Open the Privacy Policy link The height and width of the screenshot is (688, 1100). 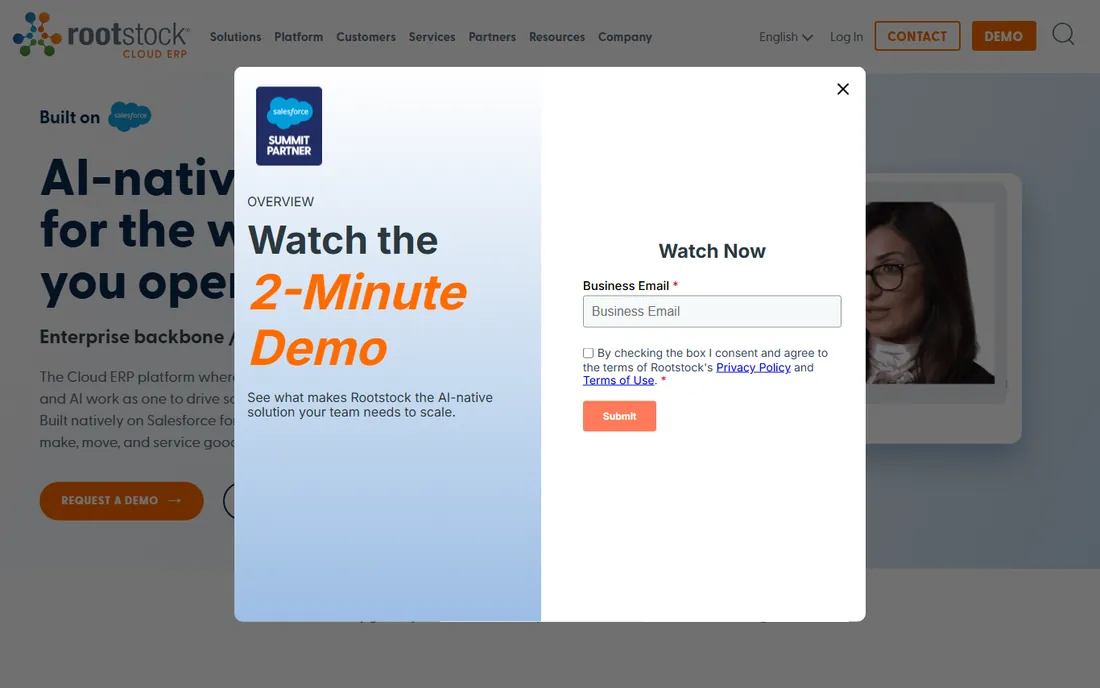(753, 367)
